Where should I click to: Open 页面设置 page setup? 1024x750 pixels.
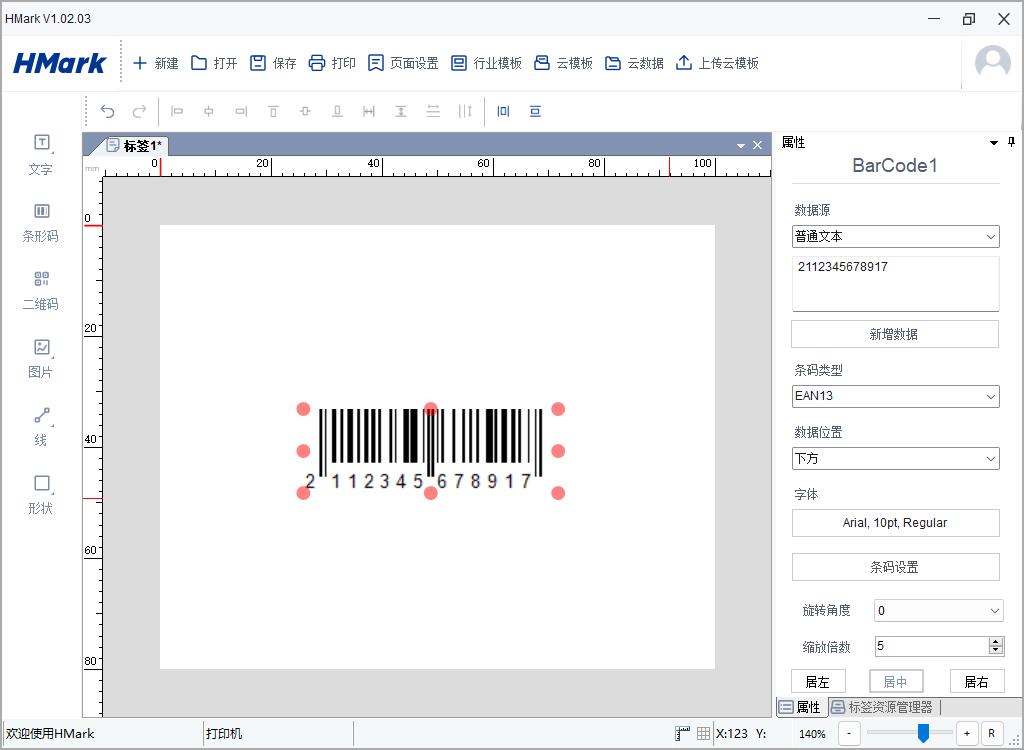(403, 63)
